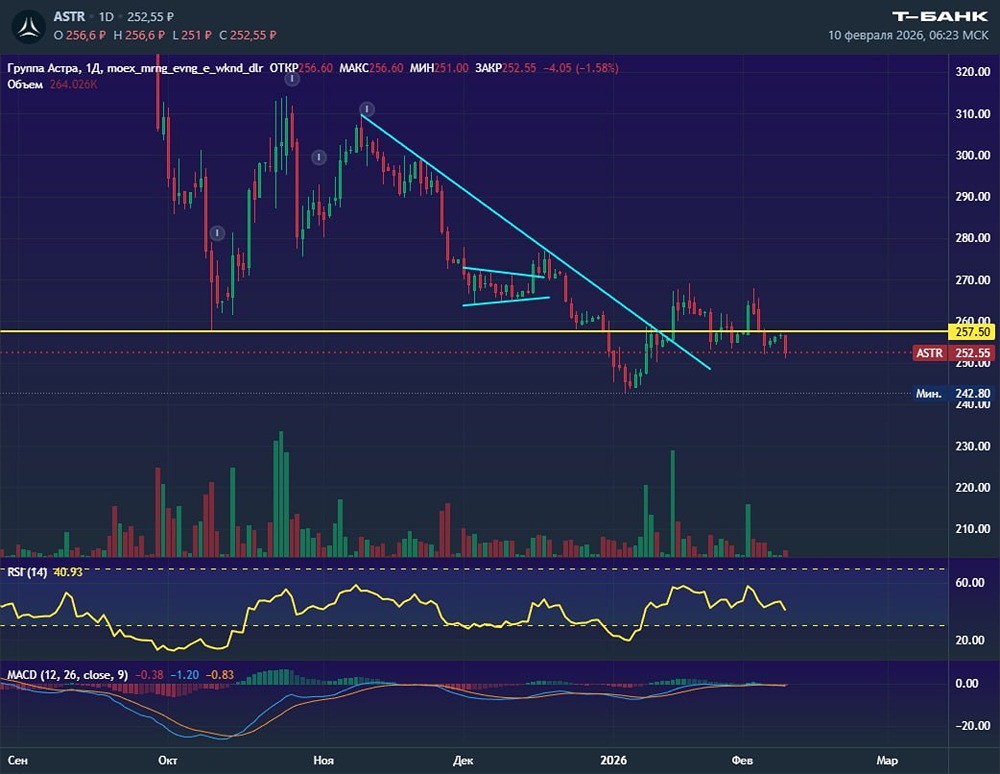Click the МИН 251.00 legend value

click(439, 68)
